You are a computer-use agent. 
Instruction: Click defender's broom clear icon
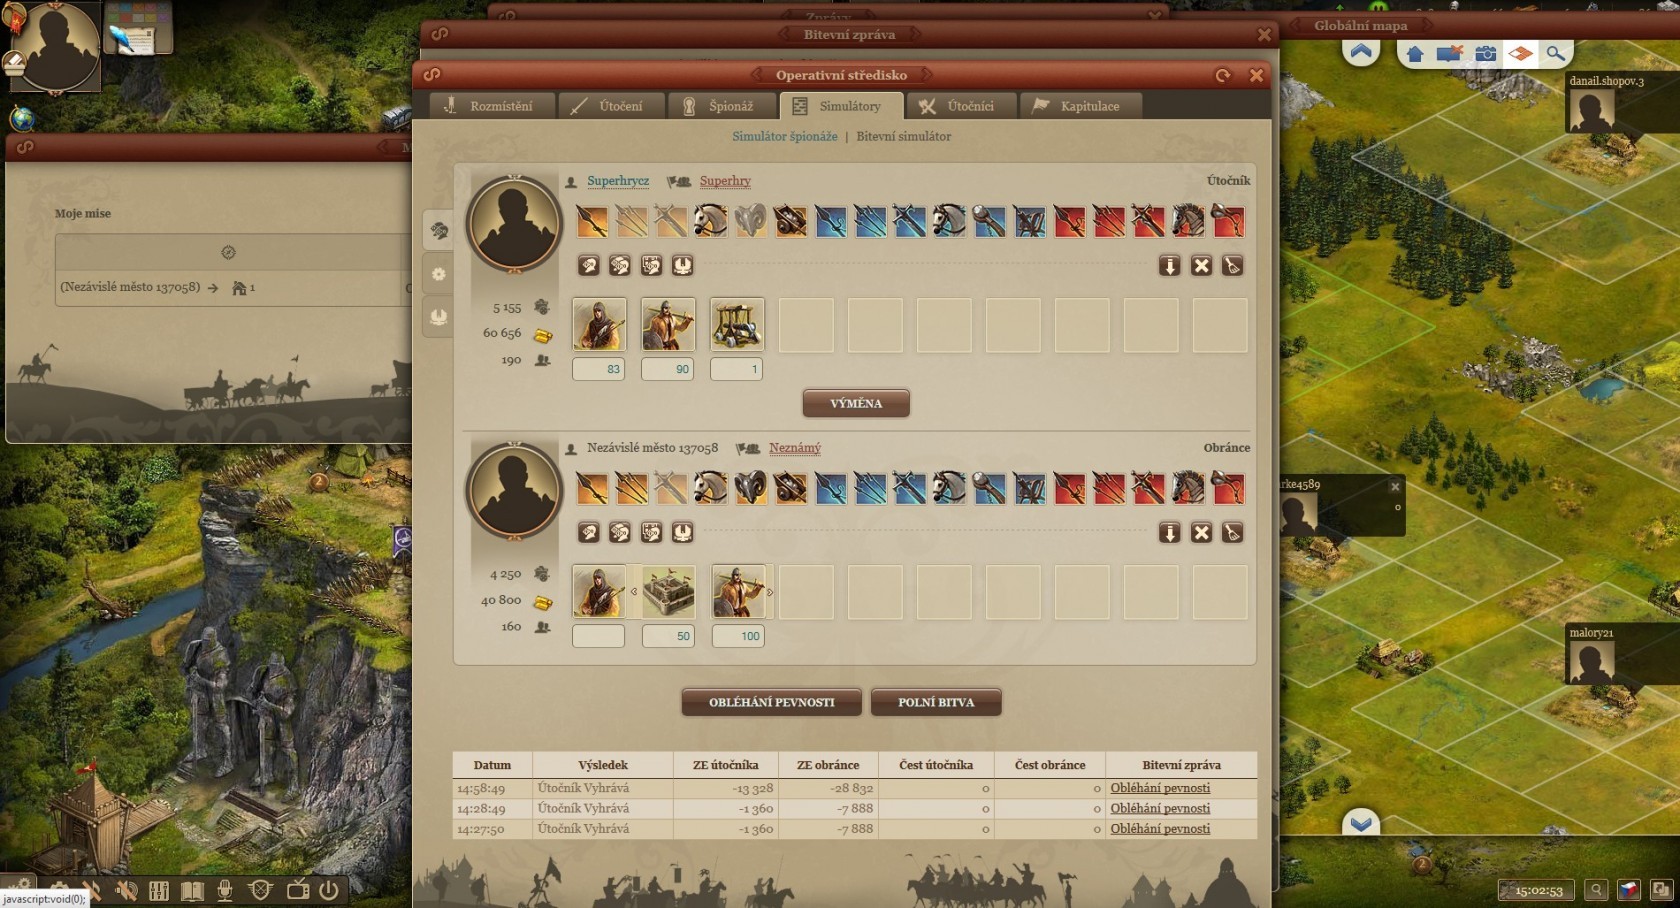(1233, 532)
